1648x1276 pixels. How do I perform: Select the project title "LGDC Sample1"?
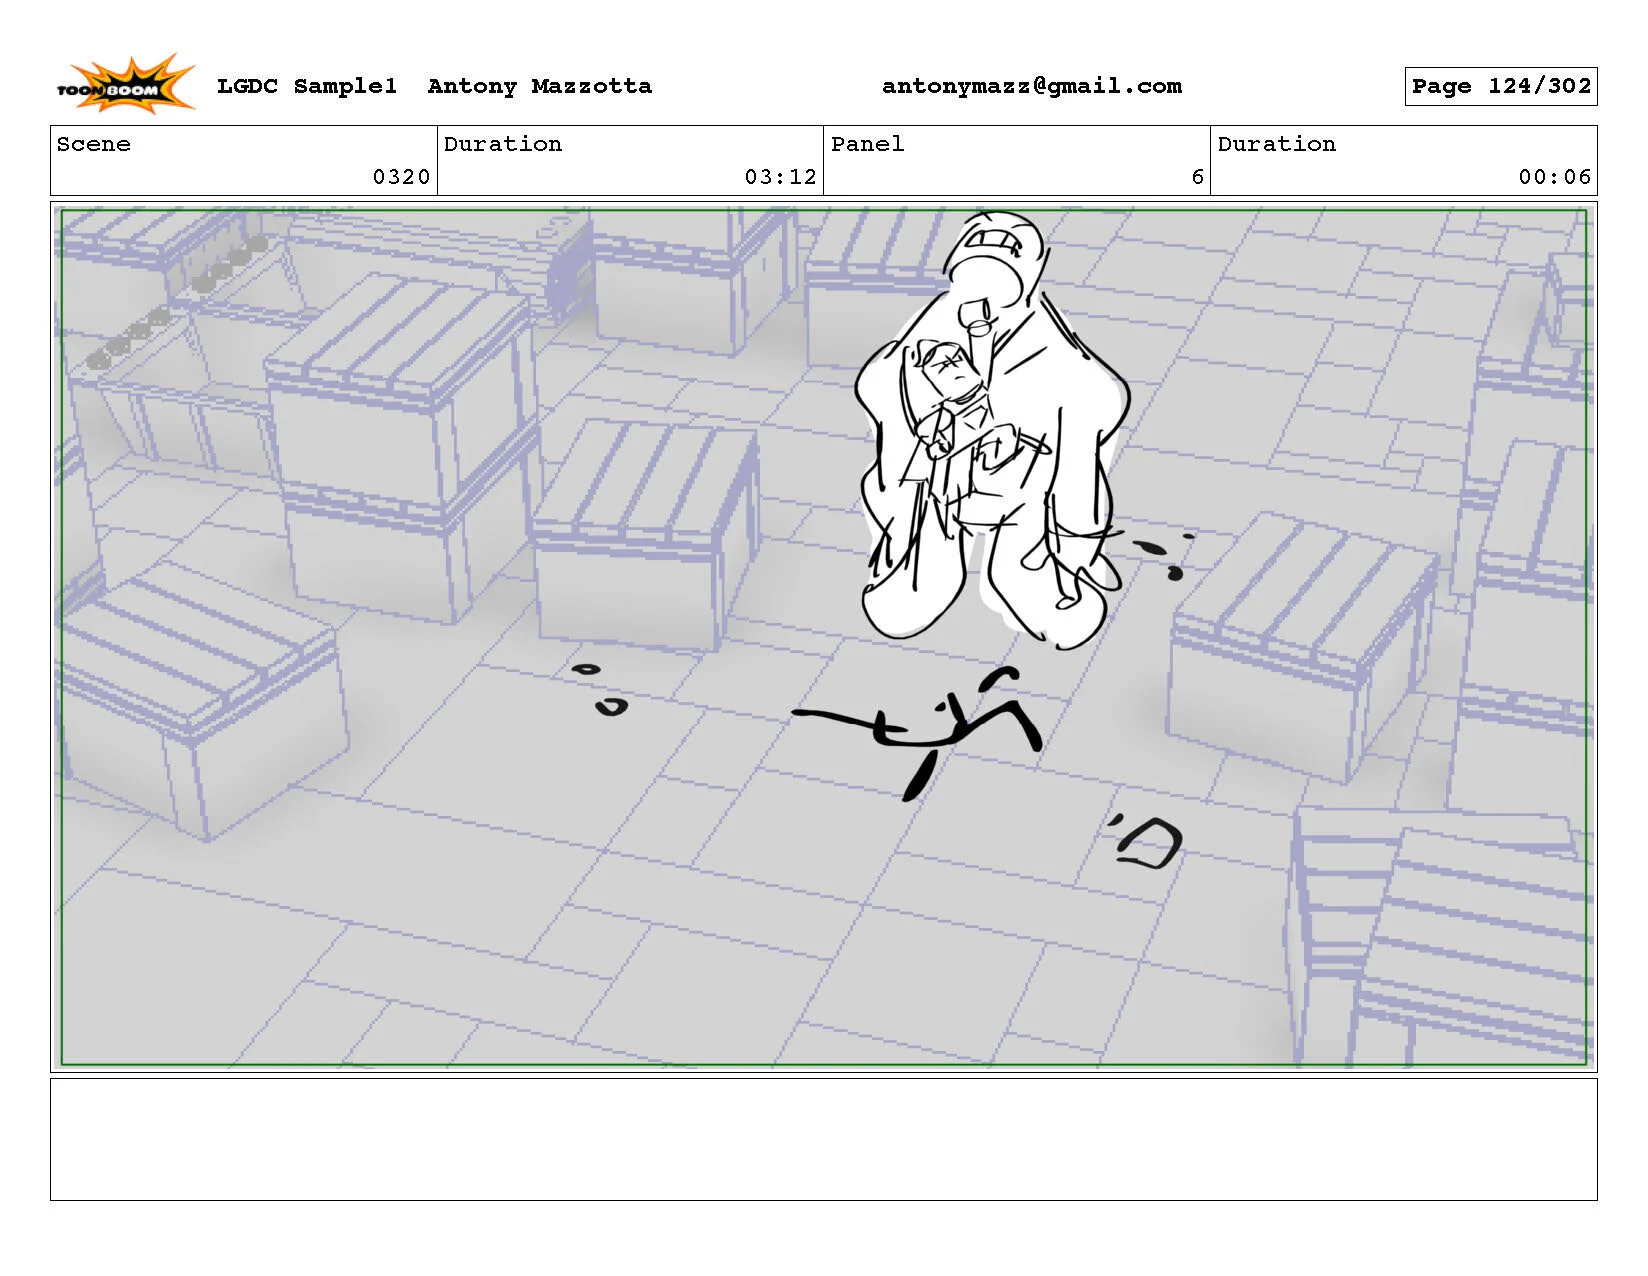[x=307, y=86]
